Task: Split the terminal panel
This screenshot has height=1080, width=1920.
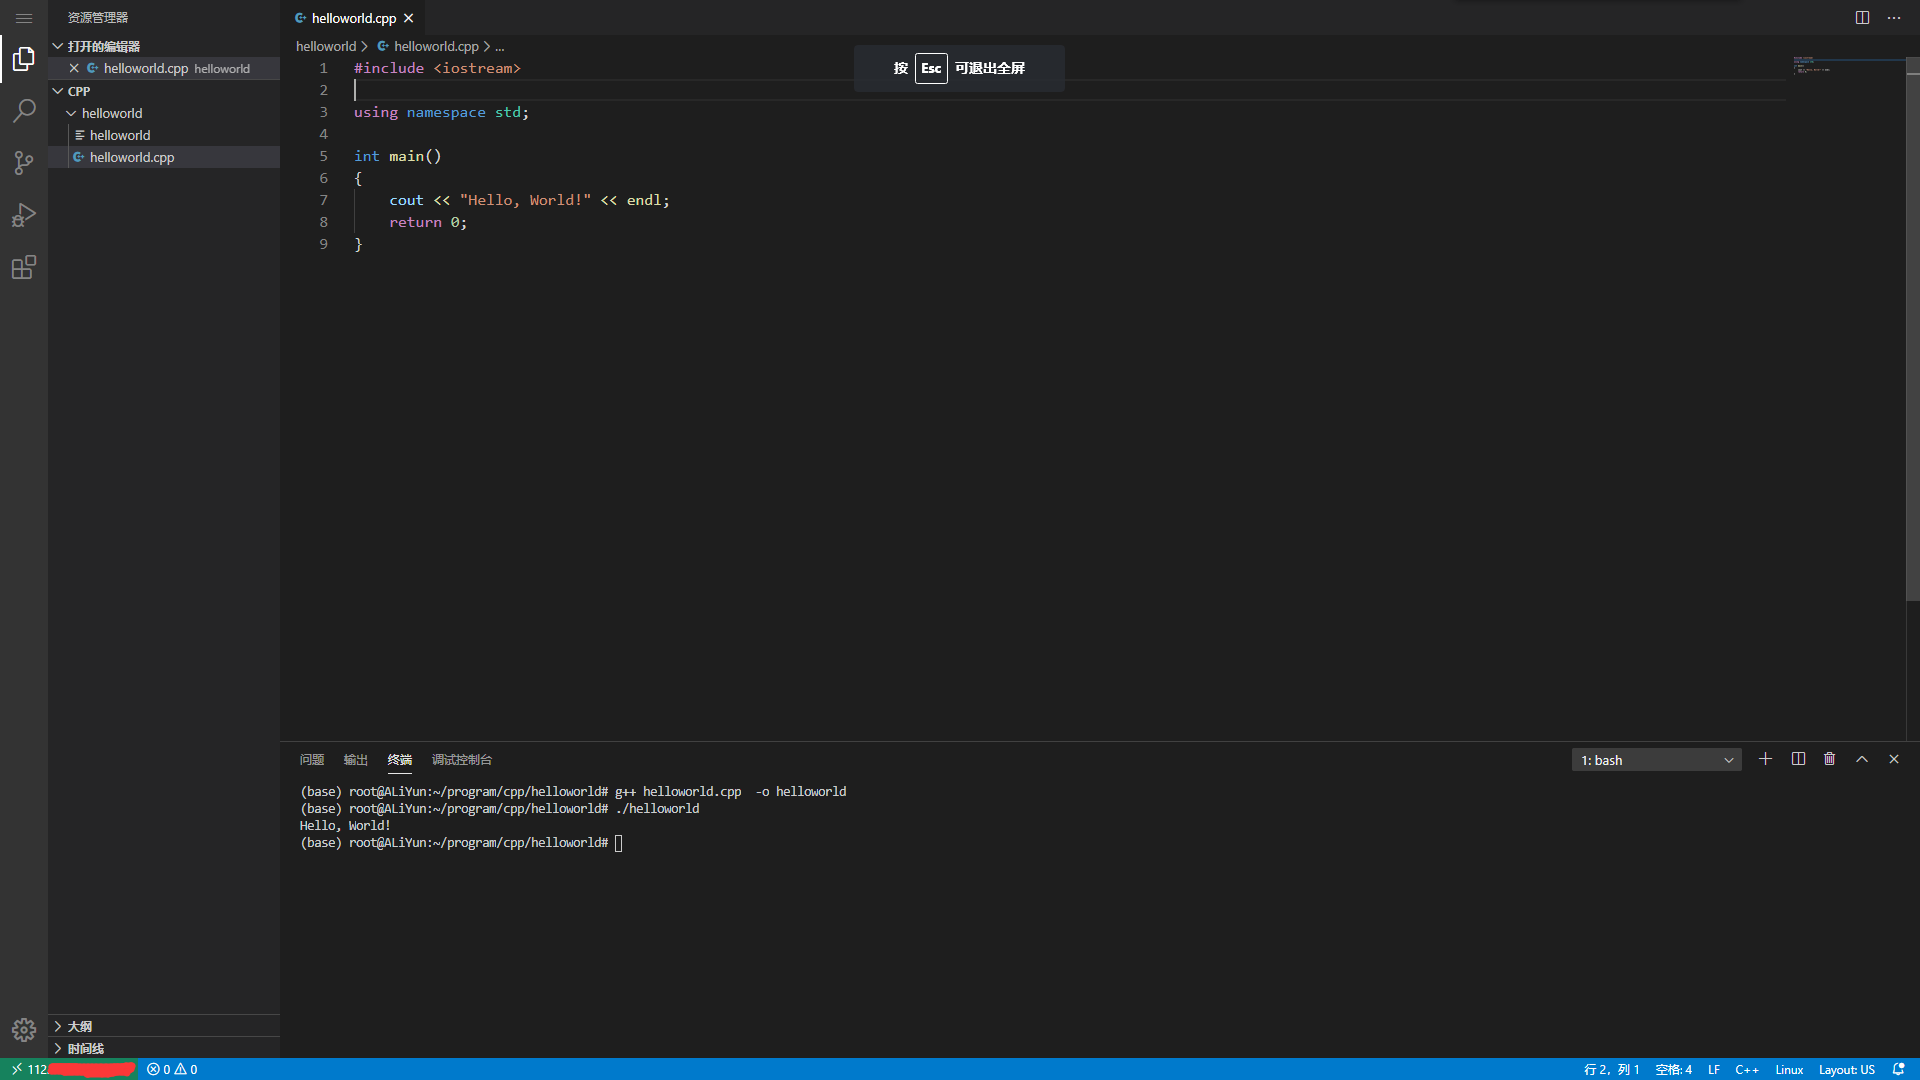Action: (x=1798, y=759)
